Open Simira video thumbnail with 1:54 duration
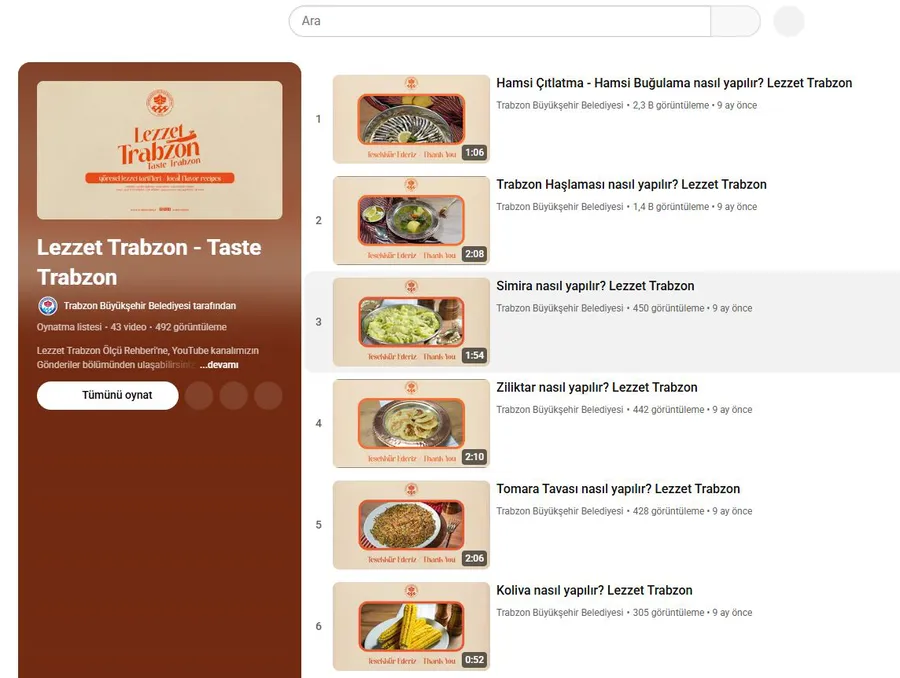The image size is (900, 678). pyautogui.click(x=411, y=322)
